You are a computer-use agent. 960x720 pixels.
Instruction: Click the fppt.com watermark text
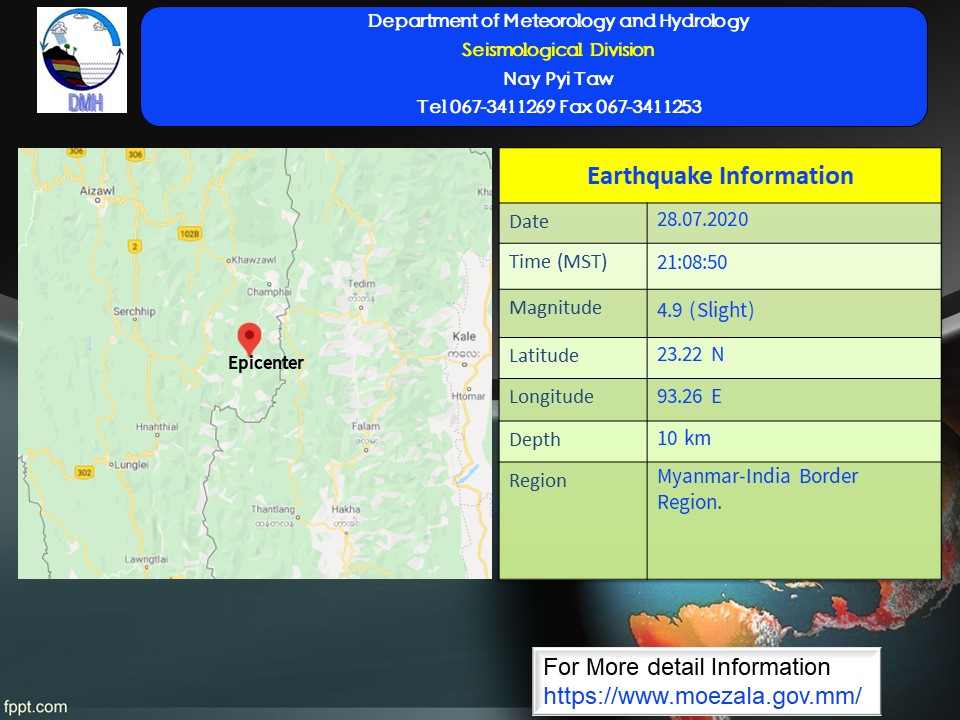[35, 707]
